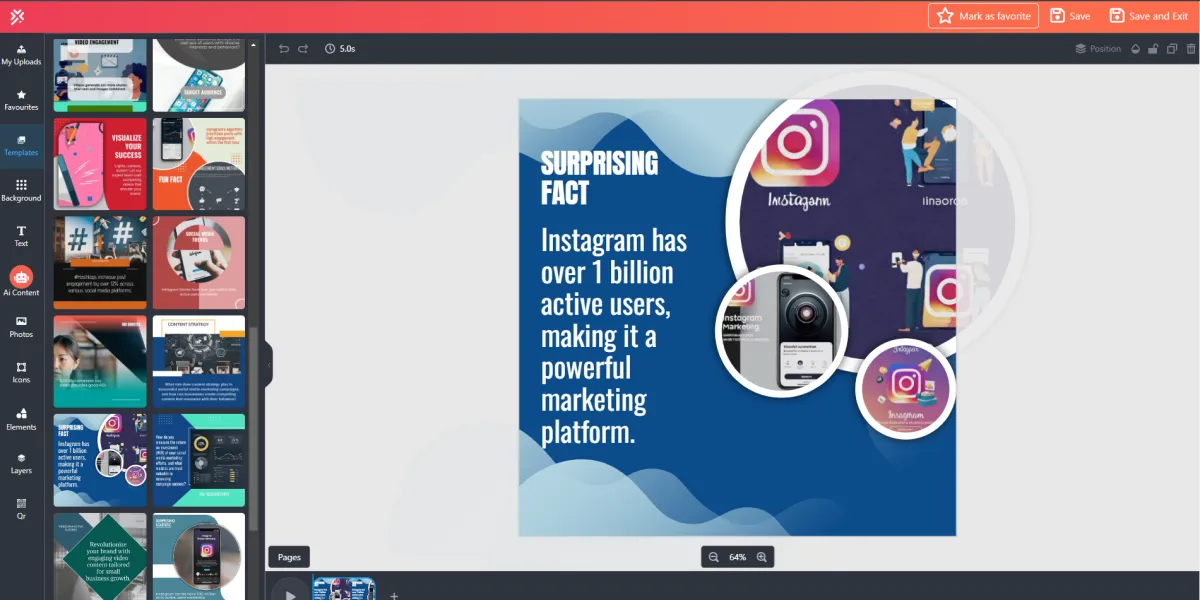Toggle the lock for the selected element
The height and width of the screenshot is (600, 1200).
coord(1153,48)
